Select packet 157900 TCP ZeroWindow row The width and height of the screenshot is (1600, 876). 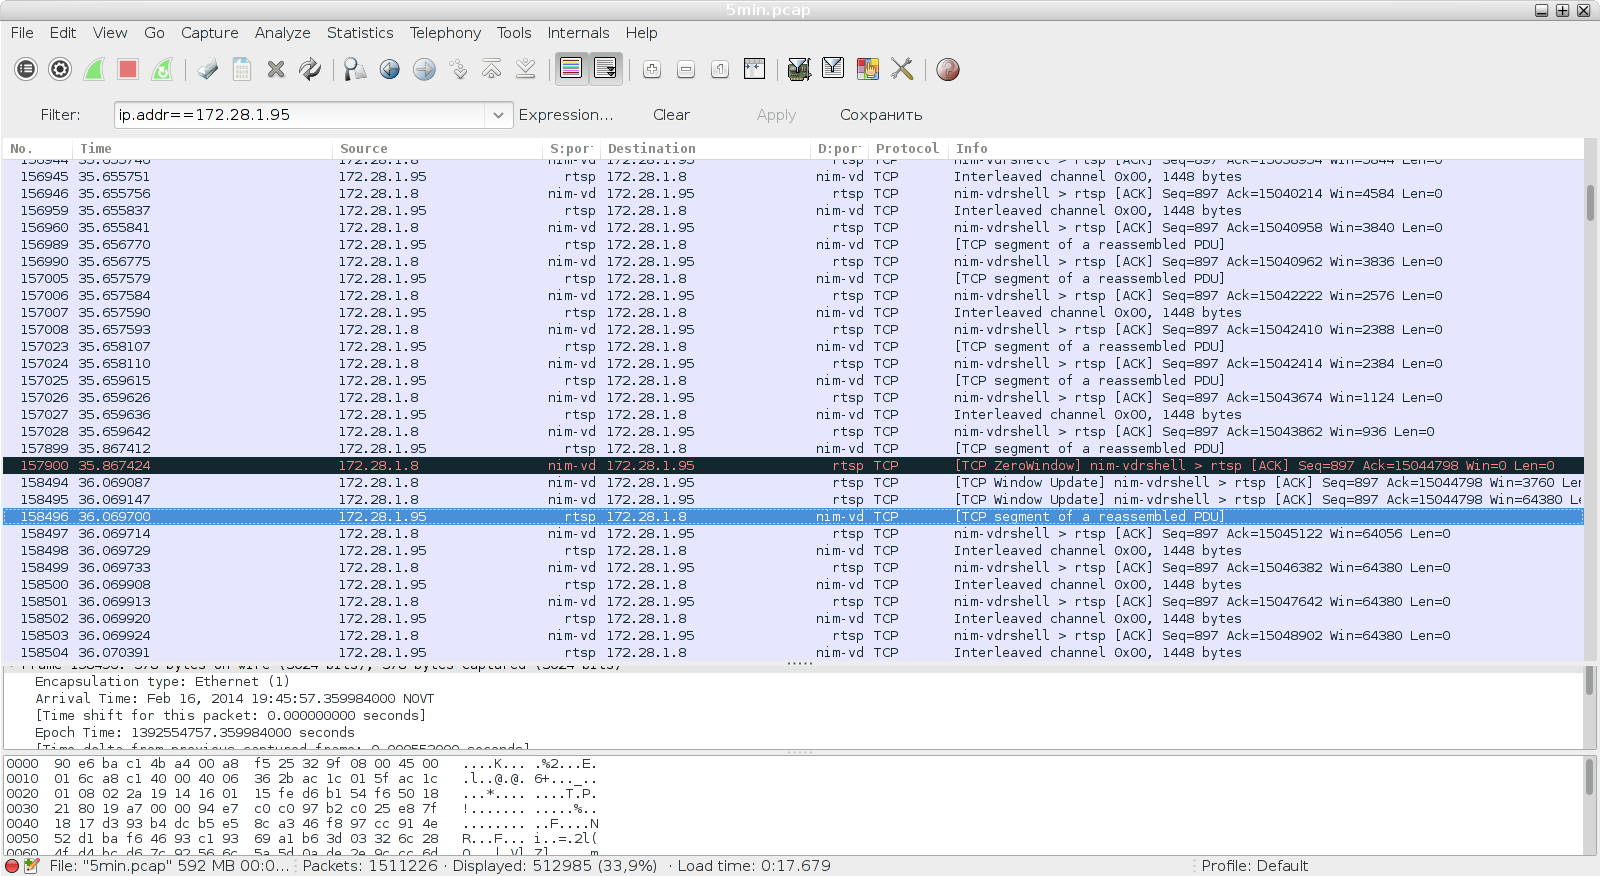[x=793, y=466]
